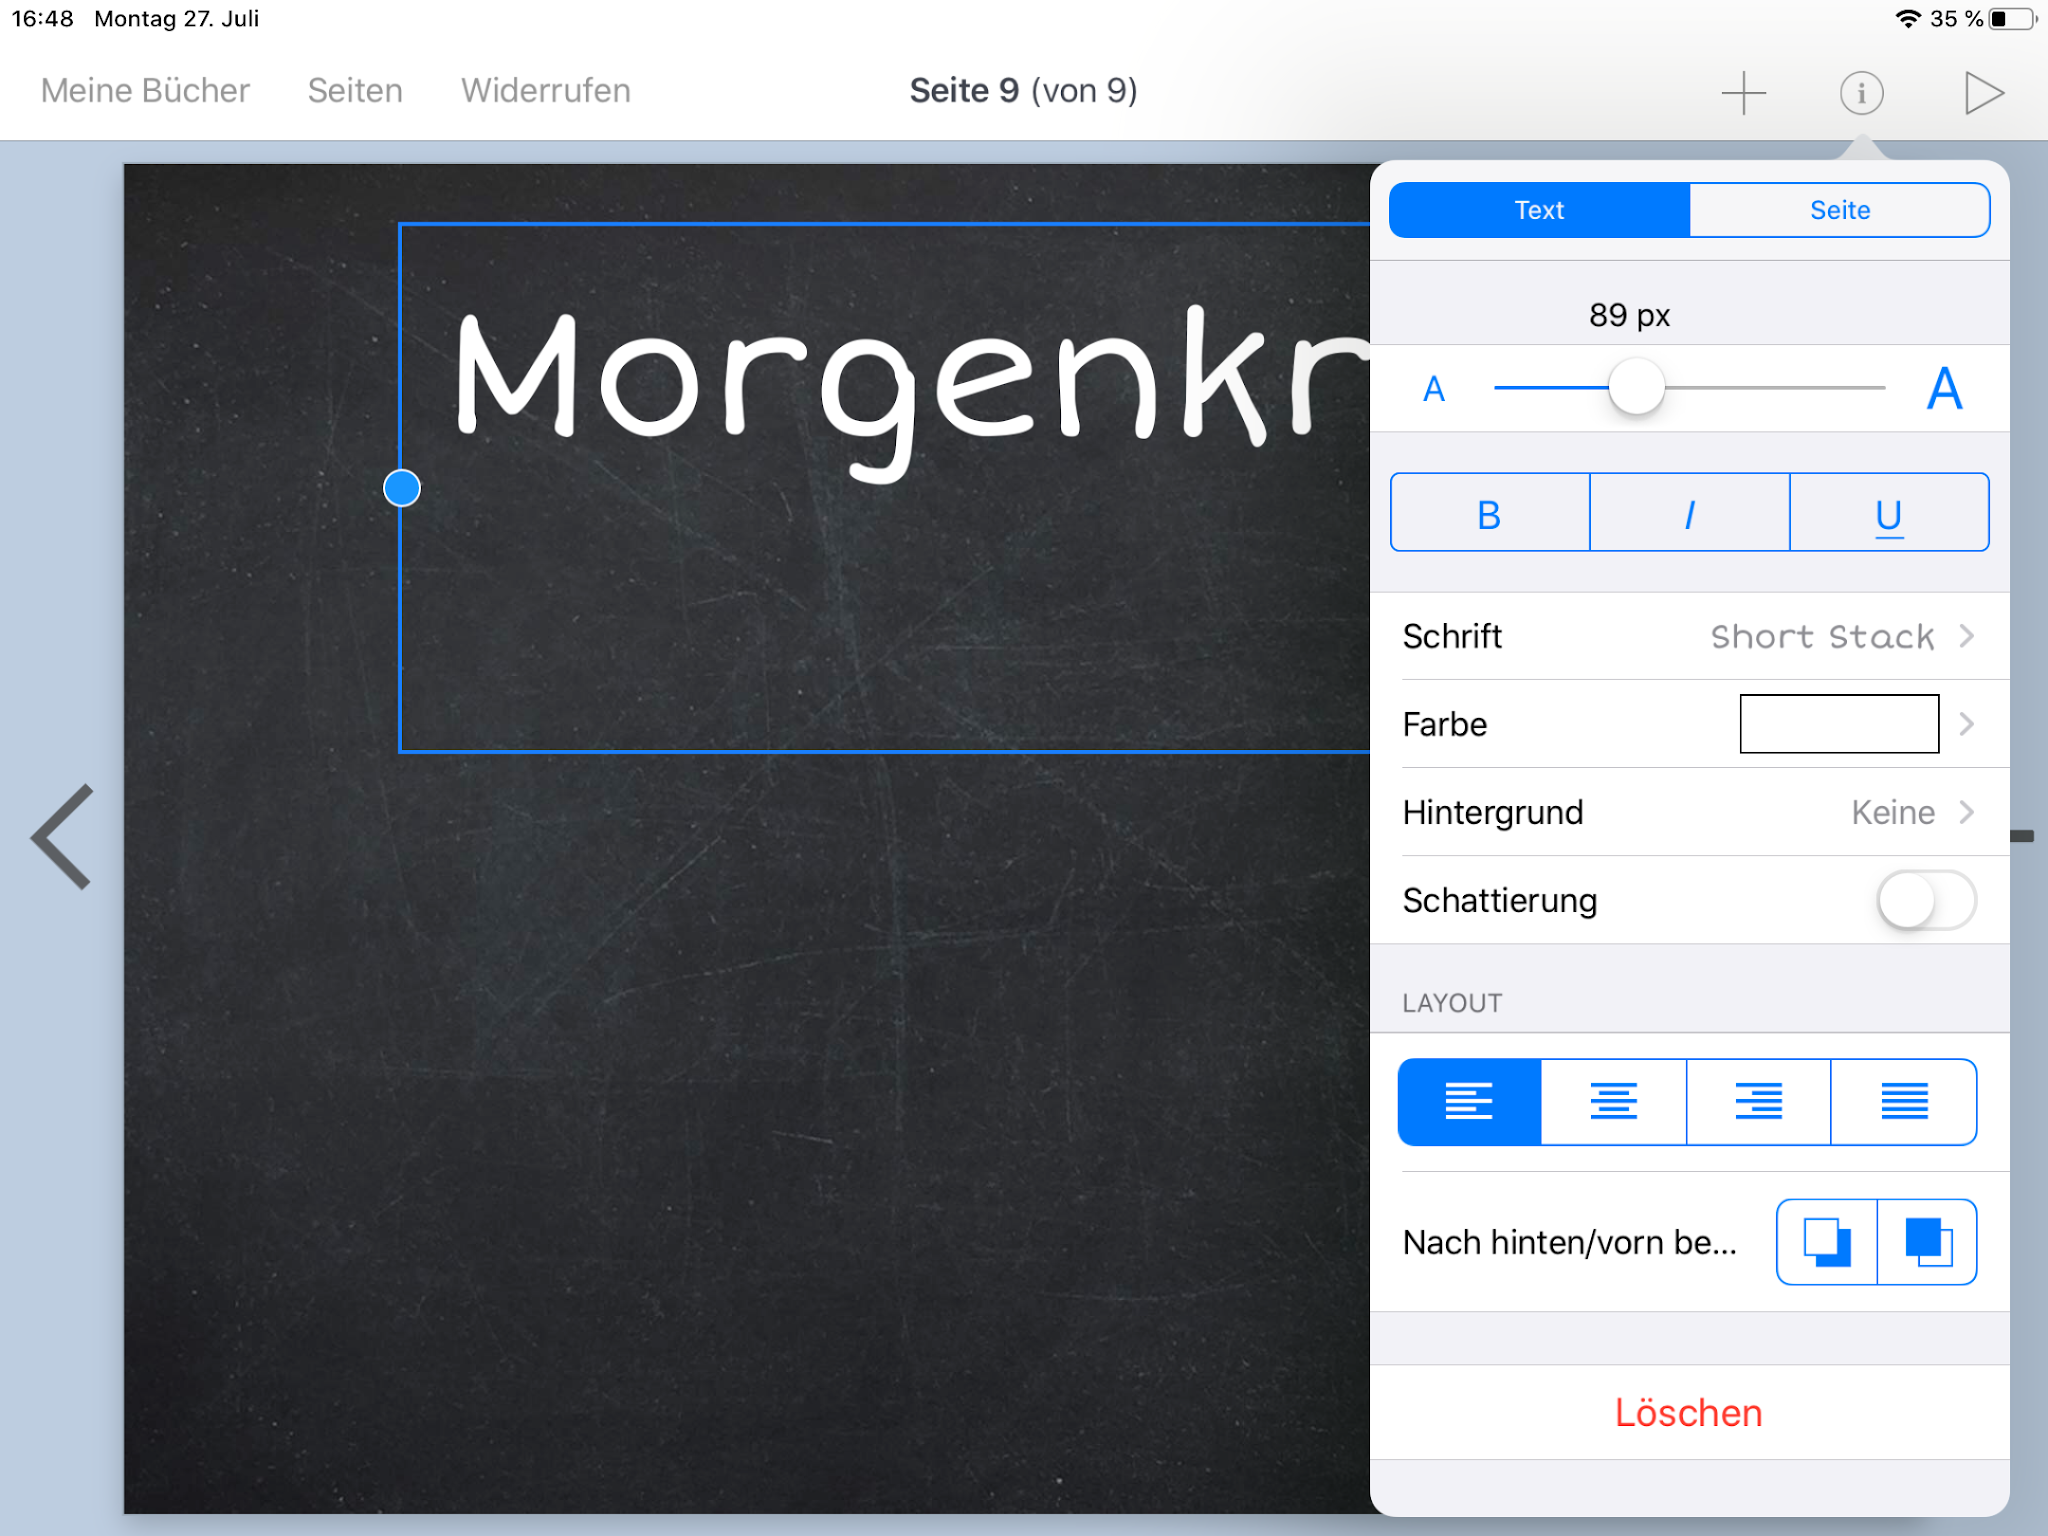Click the font size slider knob
This screenshot has width=2048, height=1536.
click(1636, 387)
